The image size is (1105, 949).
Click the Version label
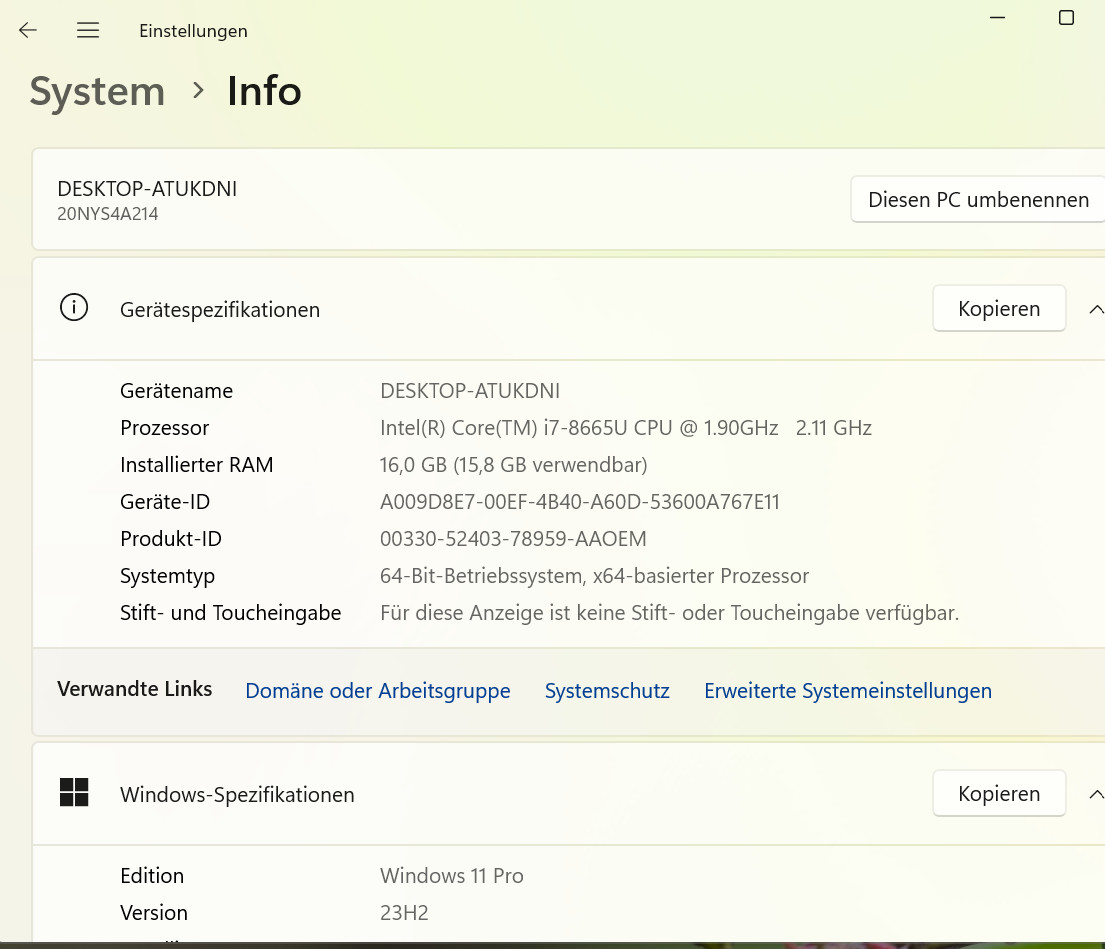point(154,913)
